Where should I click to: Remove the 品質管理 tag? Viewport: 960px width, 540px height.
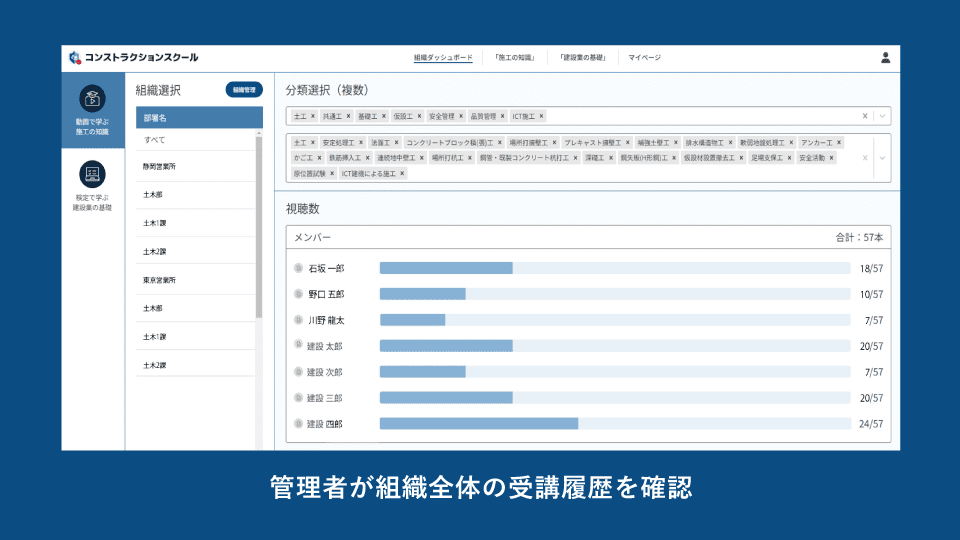pos(503,116)
